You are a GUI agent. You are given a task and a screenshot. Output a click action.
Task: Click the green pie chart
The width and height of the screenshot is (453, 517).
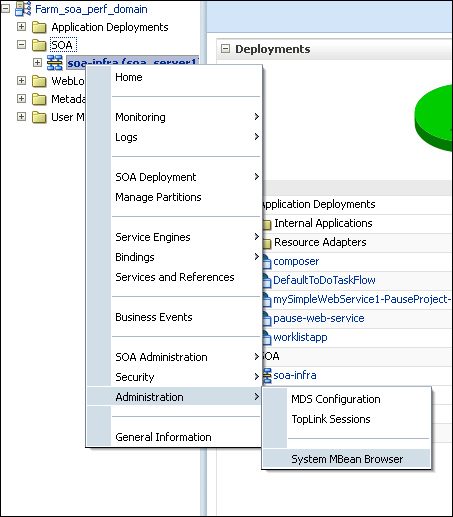click(x=434, y=118)
